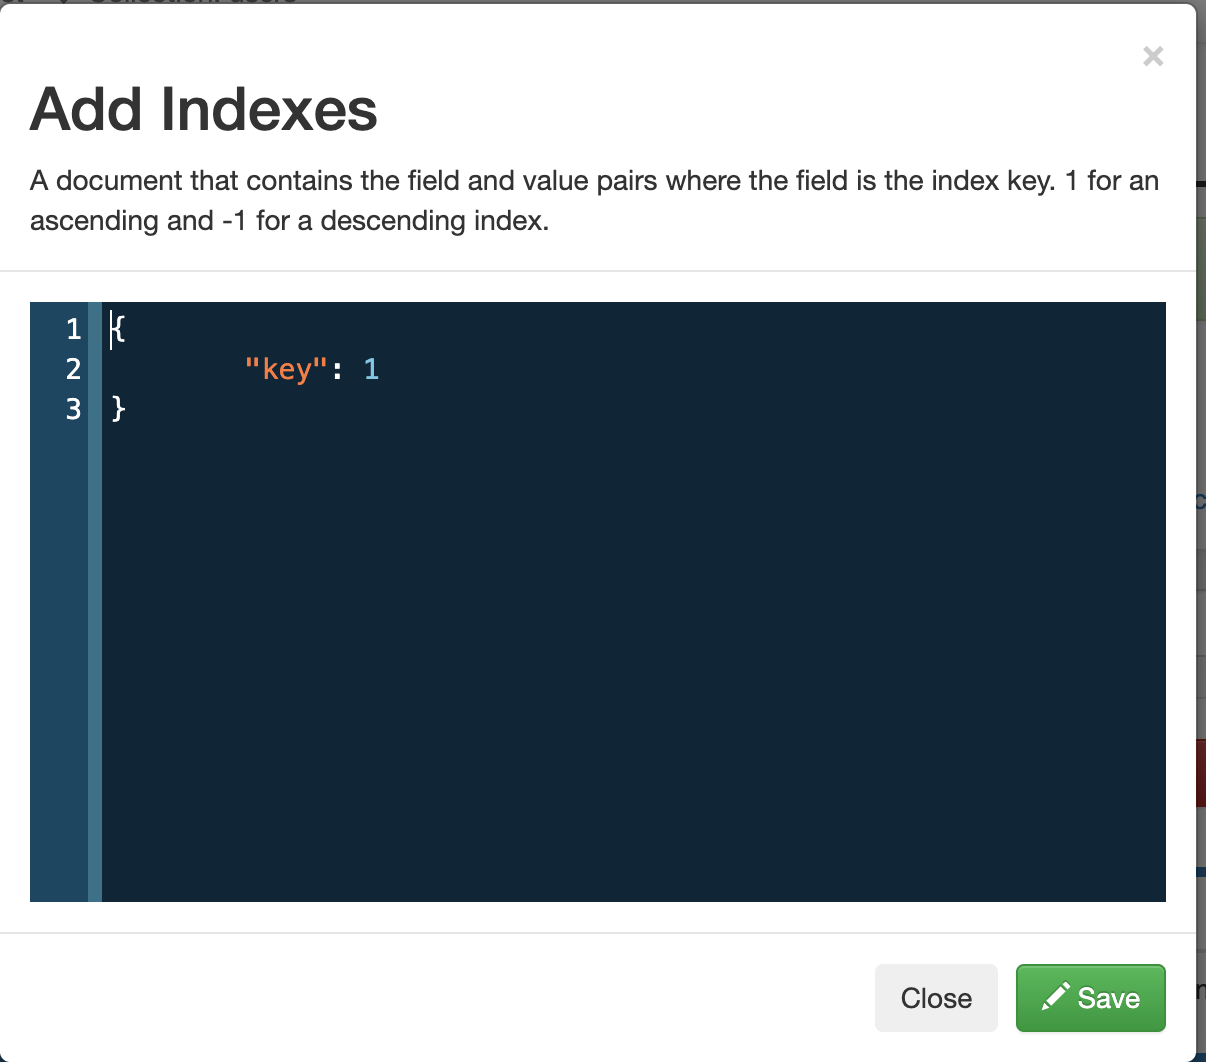The height and width of the screenshot is (1062, 1206).
Task: Select line number 3 in the gutter
Action: (x=72, y=409)
